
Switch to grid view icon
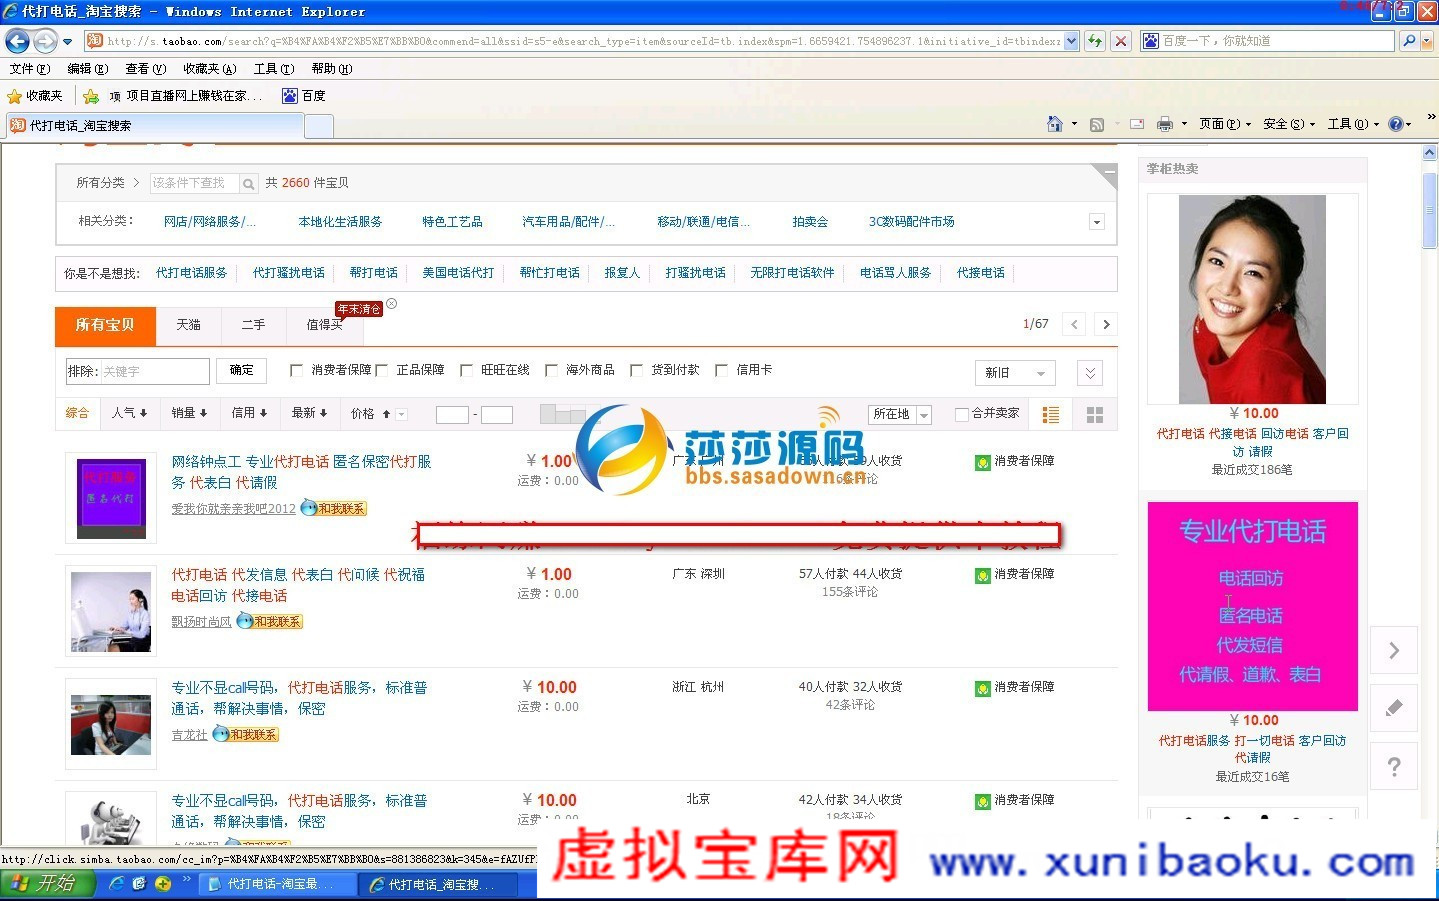1095,414
